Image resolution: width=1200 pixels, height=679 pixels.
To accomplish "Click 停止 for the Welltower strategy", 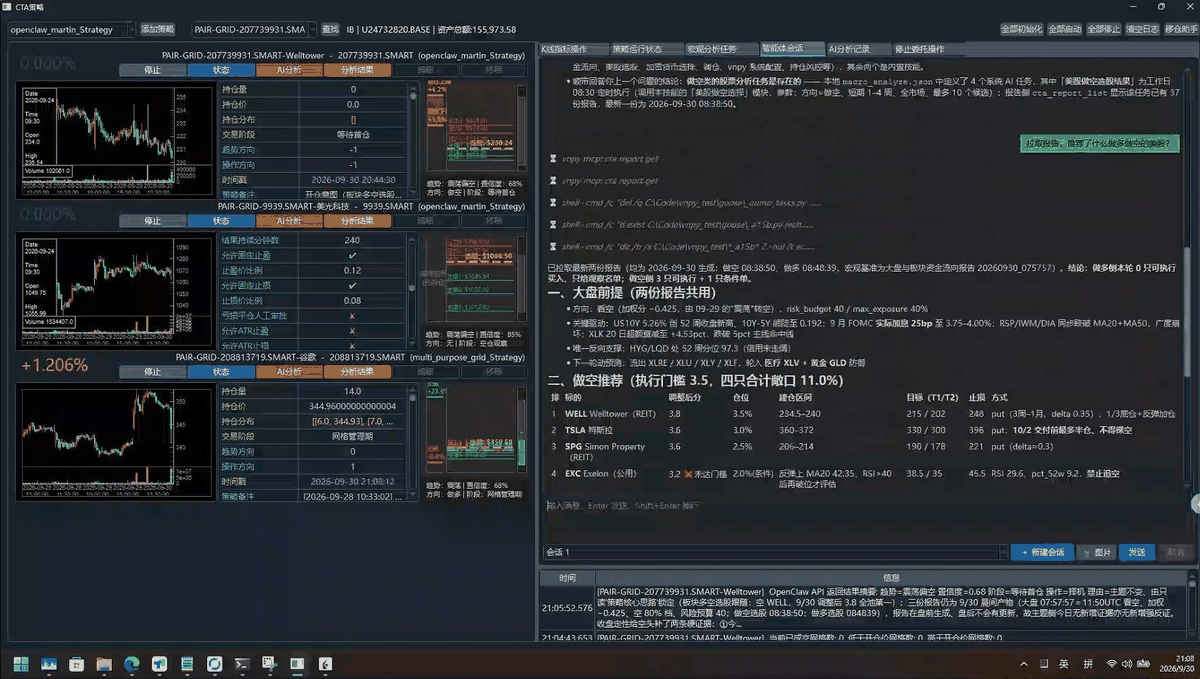I will [x=152, y=70].
